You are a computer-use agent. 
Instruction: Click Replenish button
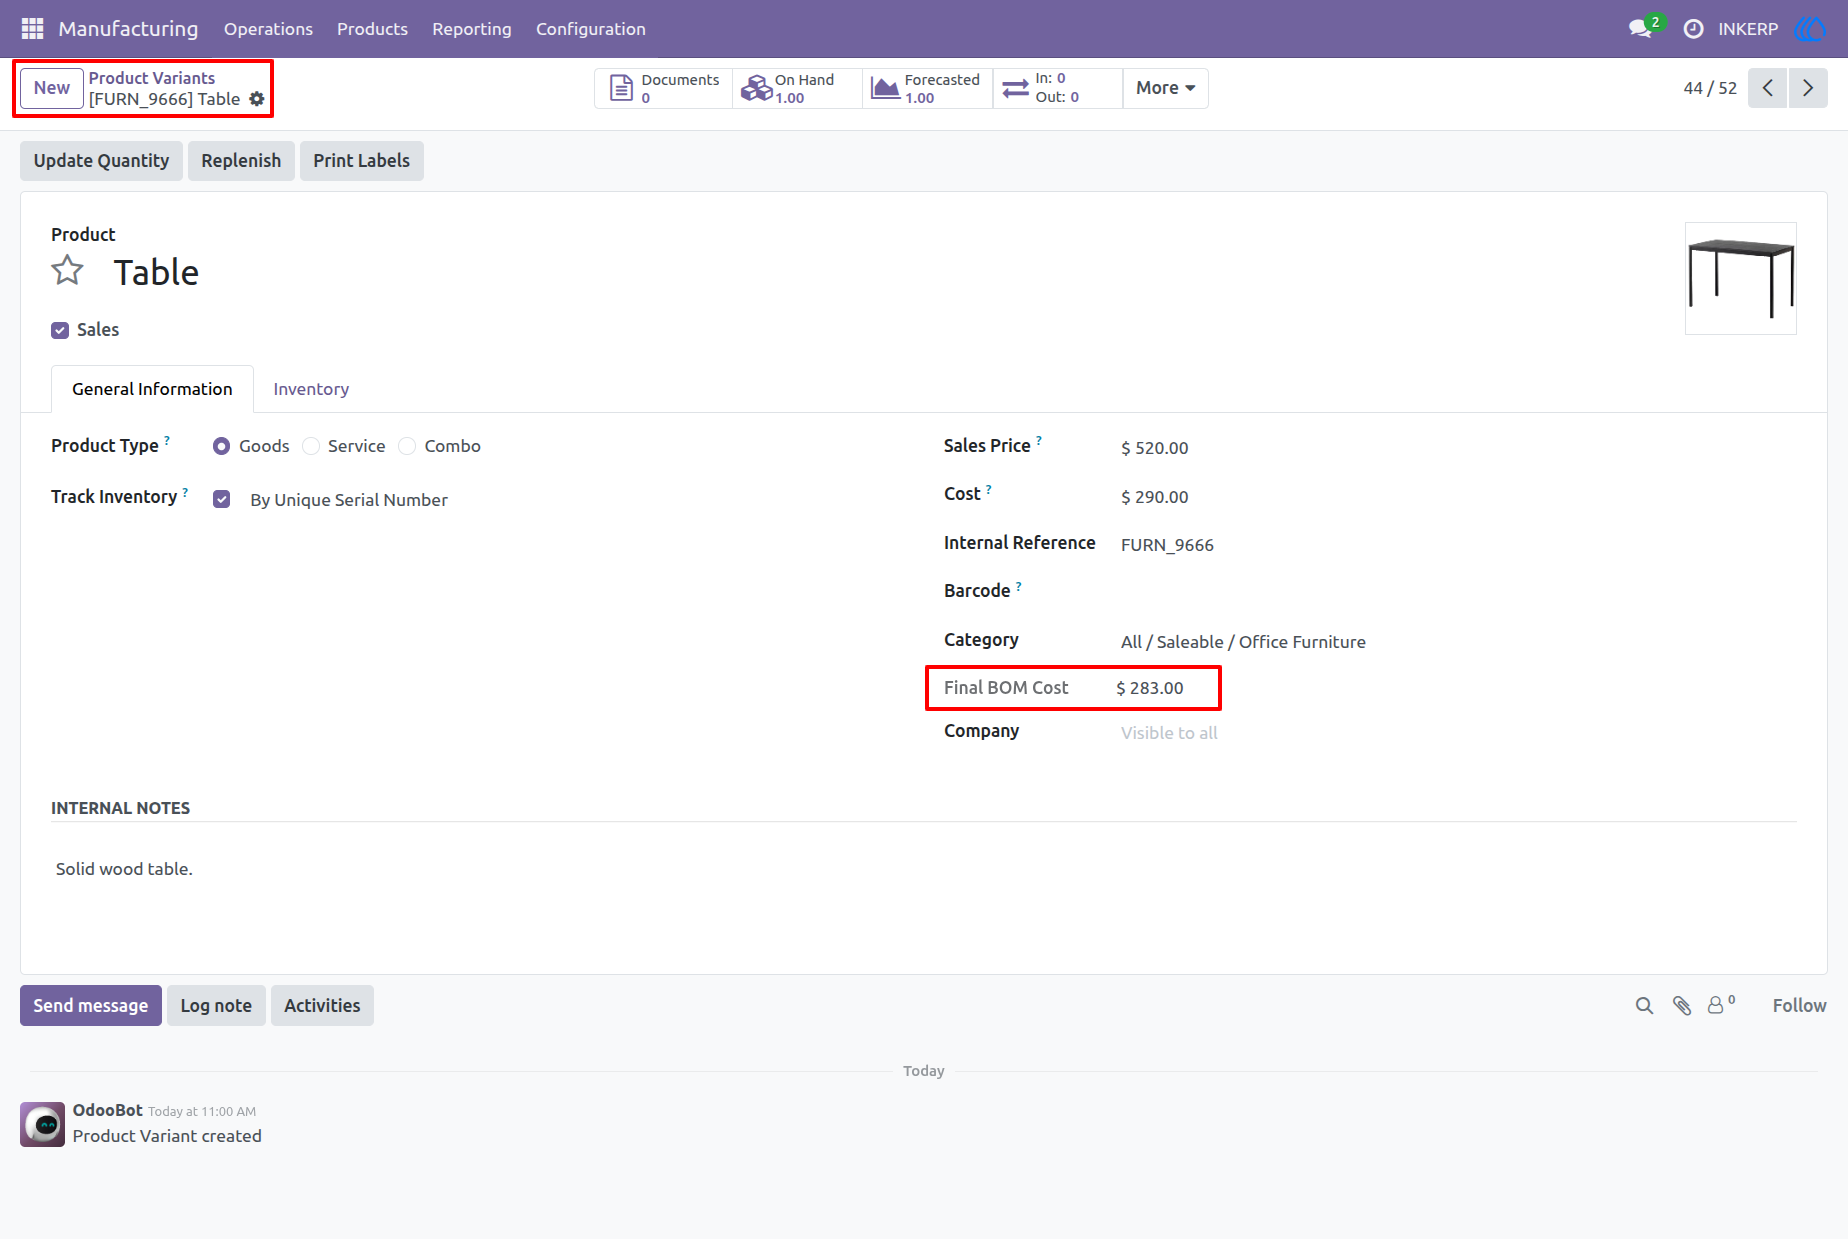241,161
